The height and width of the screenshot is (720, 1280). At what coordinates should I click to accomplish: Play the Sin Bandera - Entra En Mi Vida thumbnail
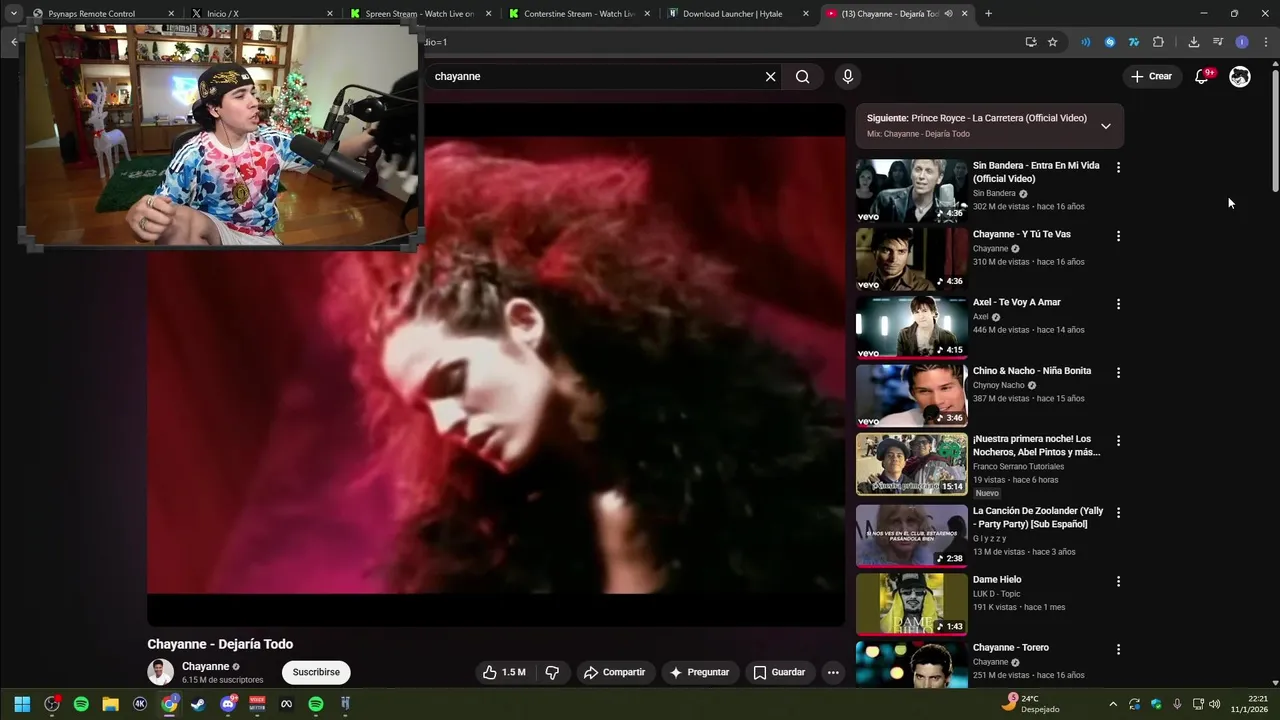[911, 190]
